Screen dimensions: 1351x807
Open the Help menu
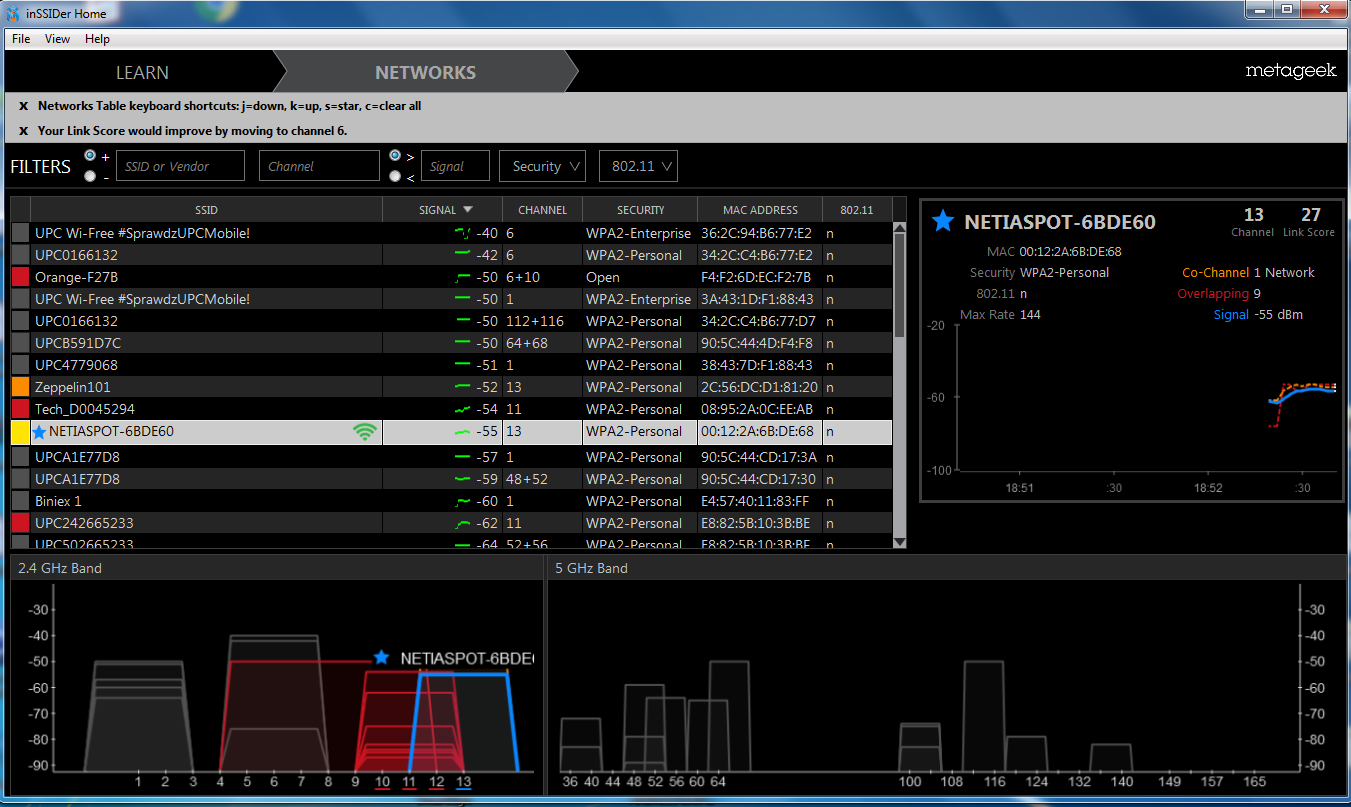pos(97,39)
